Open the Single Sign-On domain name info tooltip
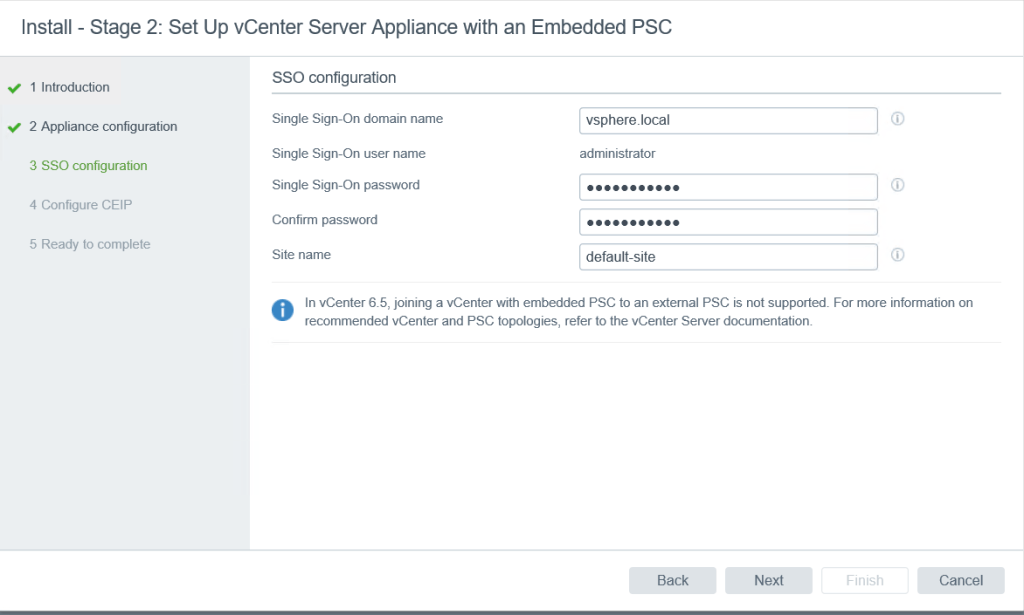 tap(897, 118)
